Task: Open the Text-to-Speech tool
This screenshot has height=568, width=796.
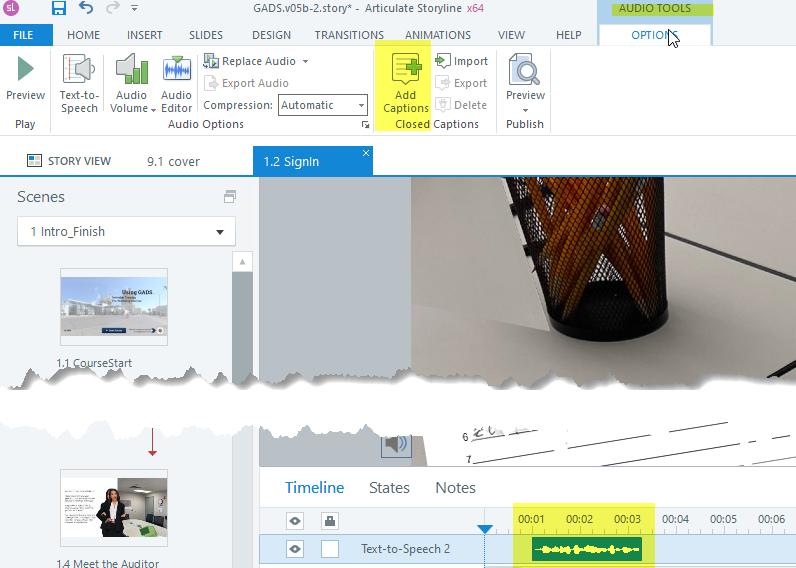Action: click(79, 84)
